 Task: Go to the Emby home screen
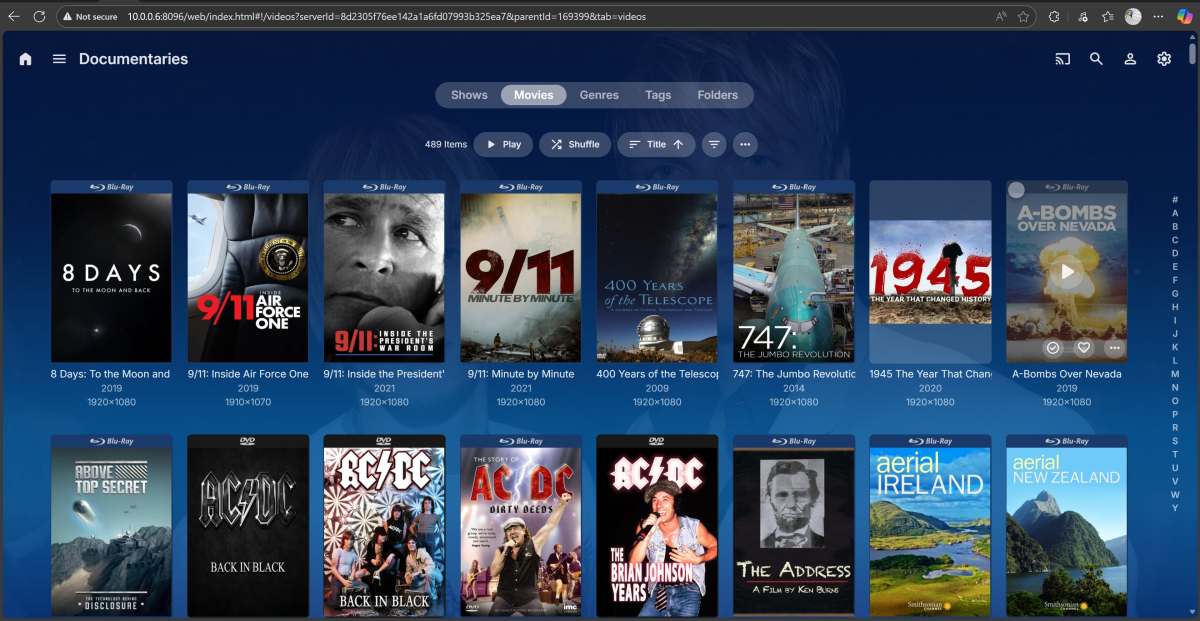click(25, 59)
